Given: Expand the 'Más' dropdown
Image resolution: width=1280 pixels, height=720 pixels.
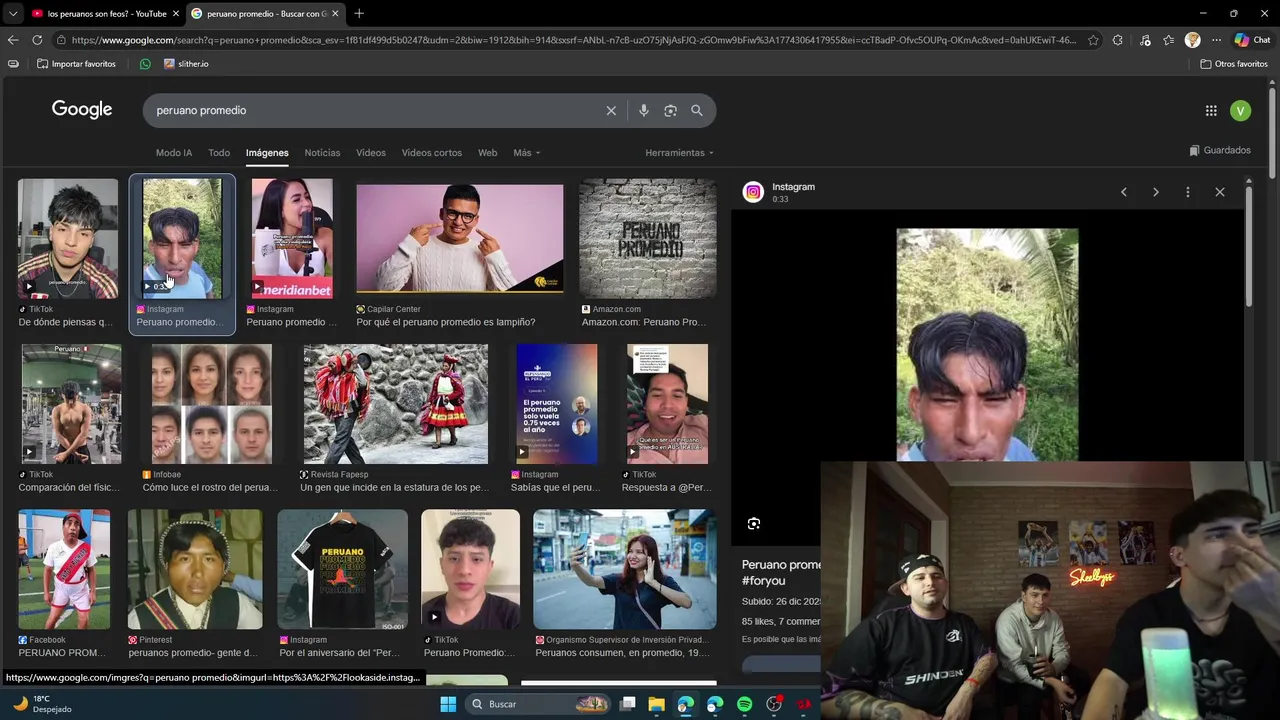Looking at the screenshot, I should click(526, 153).
